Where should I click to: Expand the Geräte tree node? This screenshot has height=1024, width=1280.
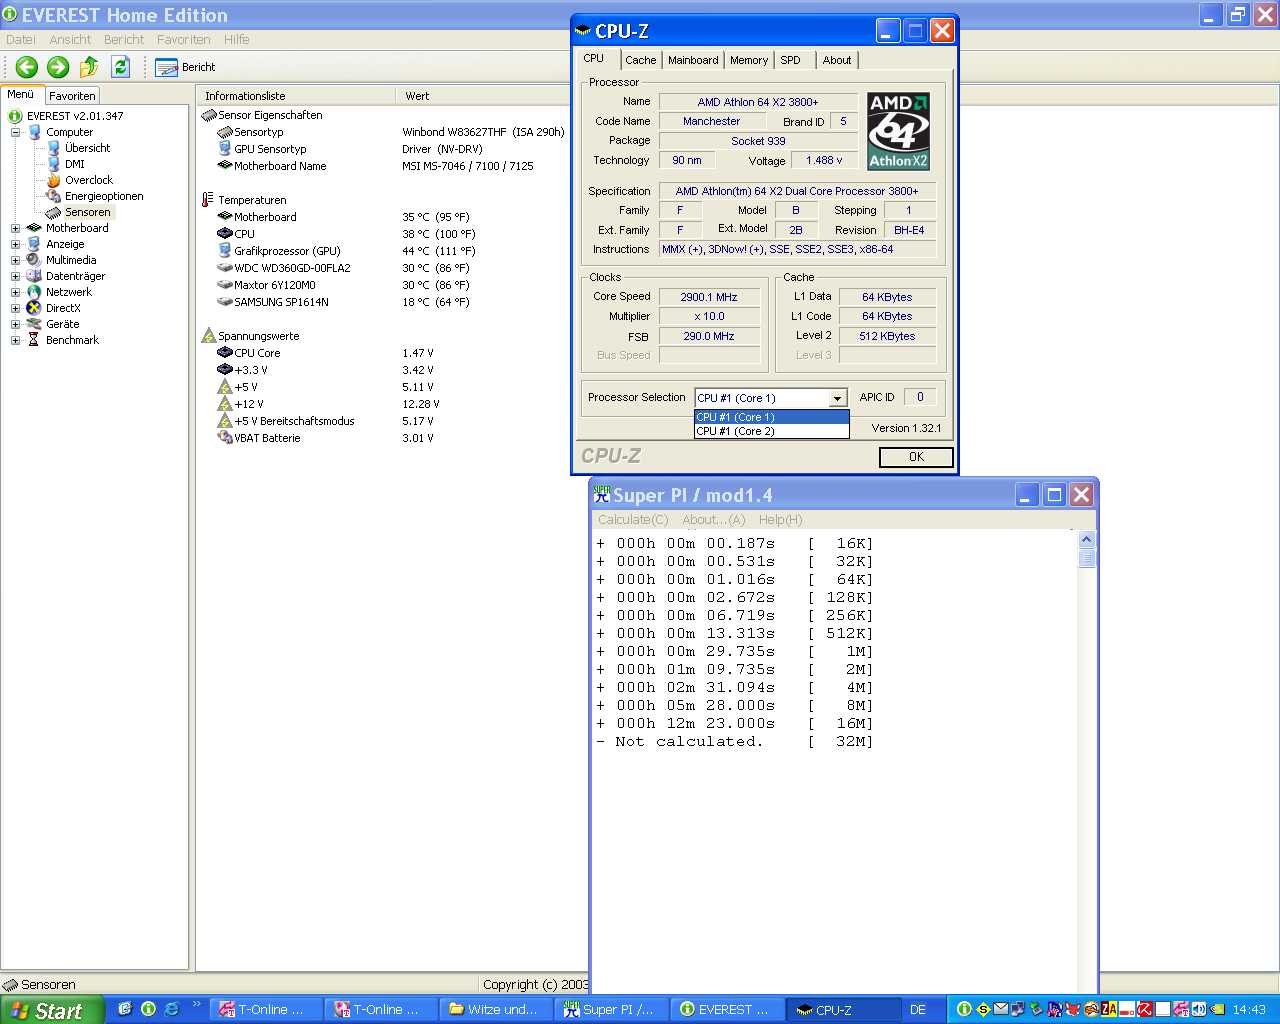[x=15, y=324]
